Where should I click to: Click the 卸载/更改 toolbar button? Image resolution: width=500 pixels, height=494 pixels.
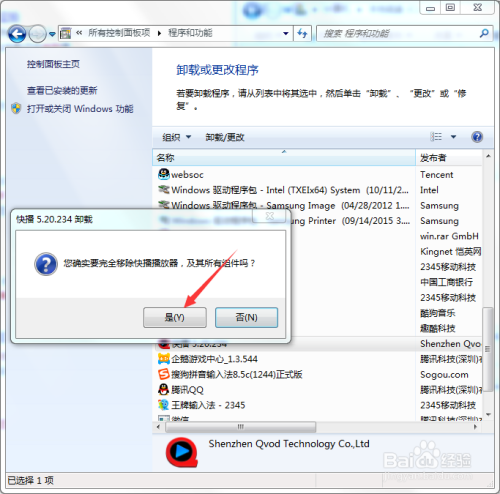point(225,137)
